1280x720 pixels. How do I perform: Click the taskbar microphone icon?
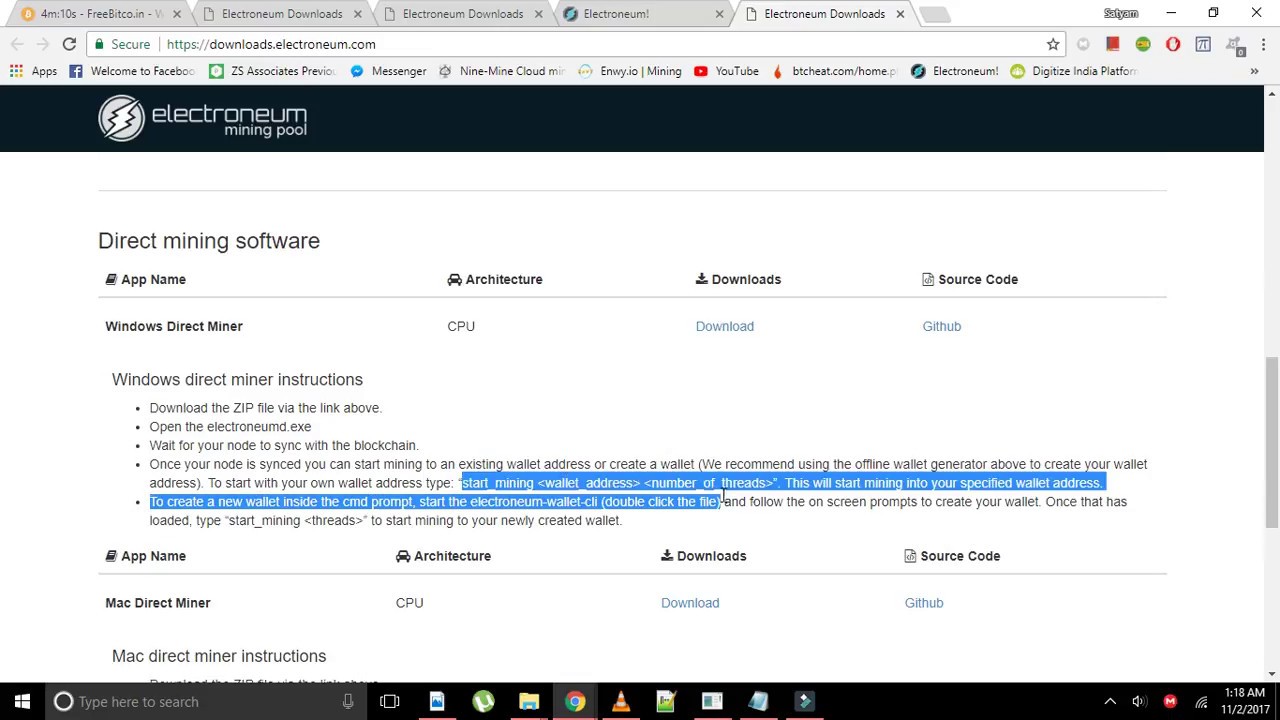(x=348, y=701)
